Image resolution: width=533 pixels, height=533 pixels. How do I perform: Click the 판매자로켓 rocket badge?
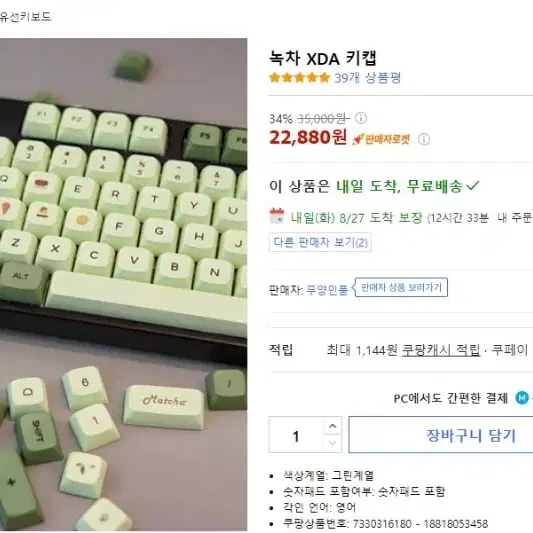(381, 139)
